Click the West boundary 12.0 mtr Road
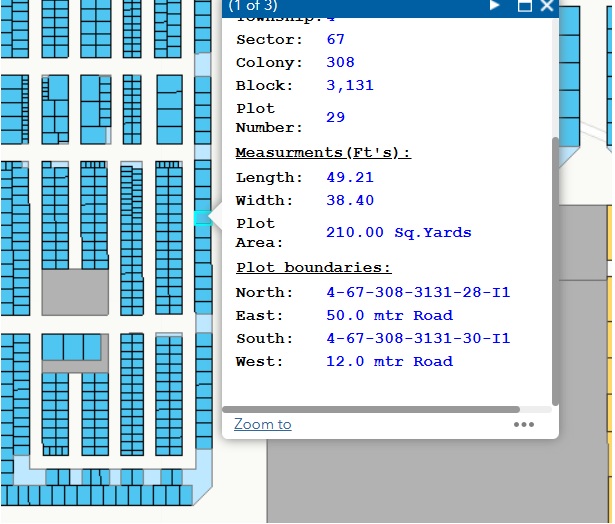 click(389, 361)
